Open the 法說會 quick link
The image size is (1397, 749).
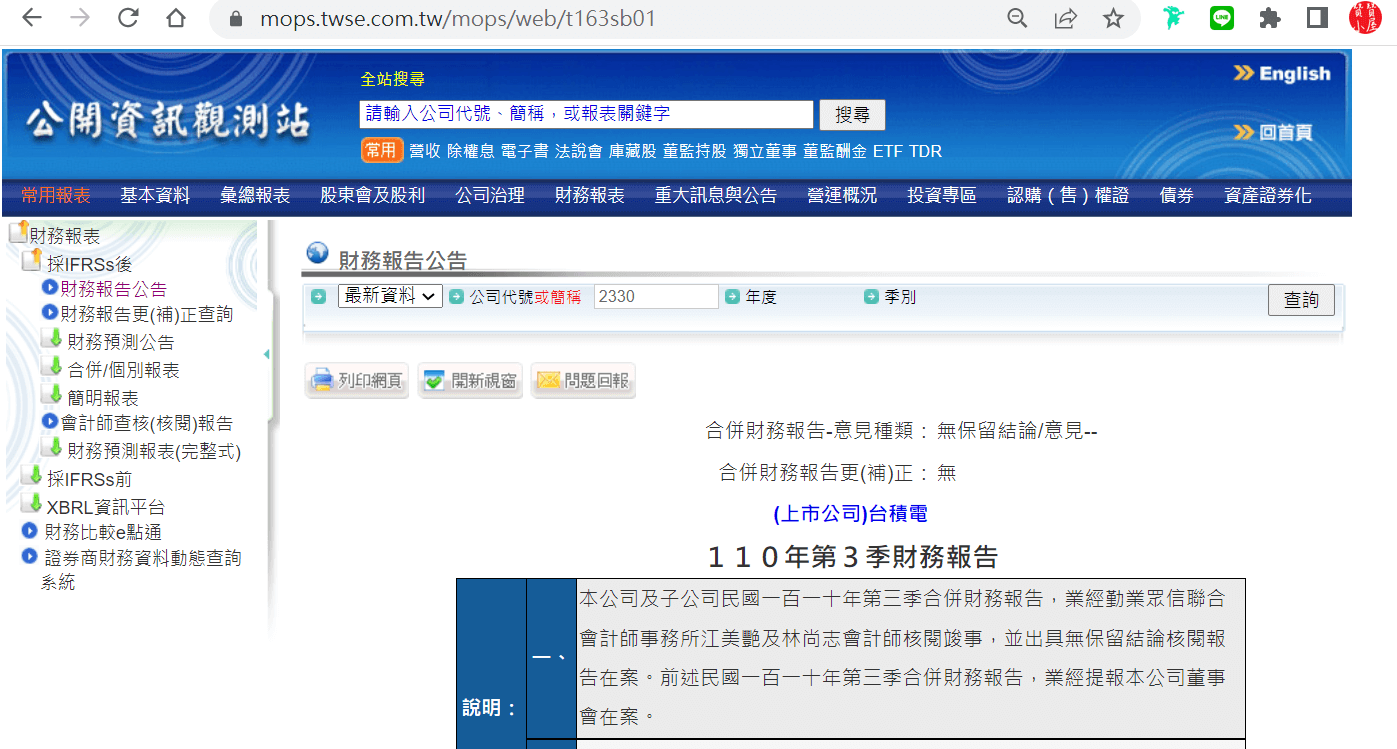click(x=579, y=152)
